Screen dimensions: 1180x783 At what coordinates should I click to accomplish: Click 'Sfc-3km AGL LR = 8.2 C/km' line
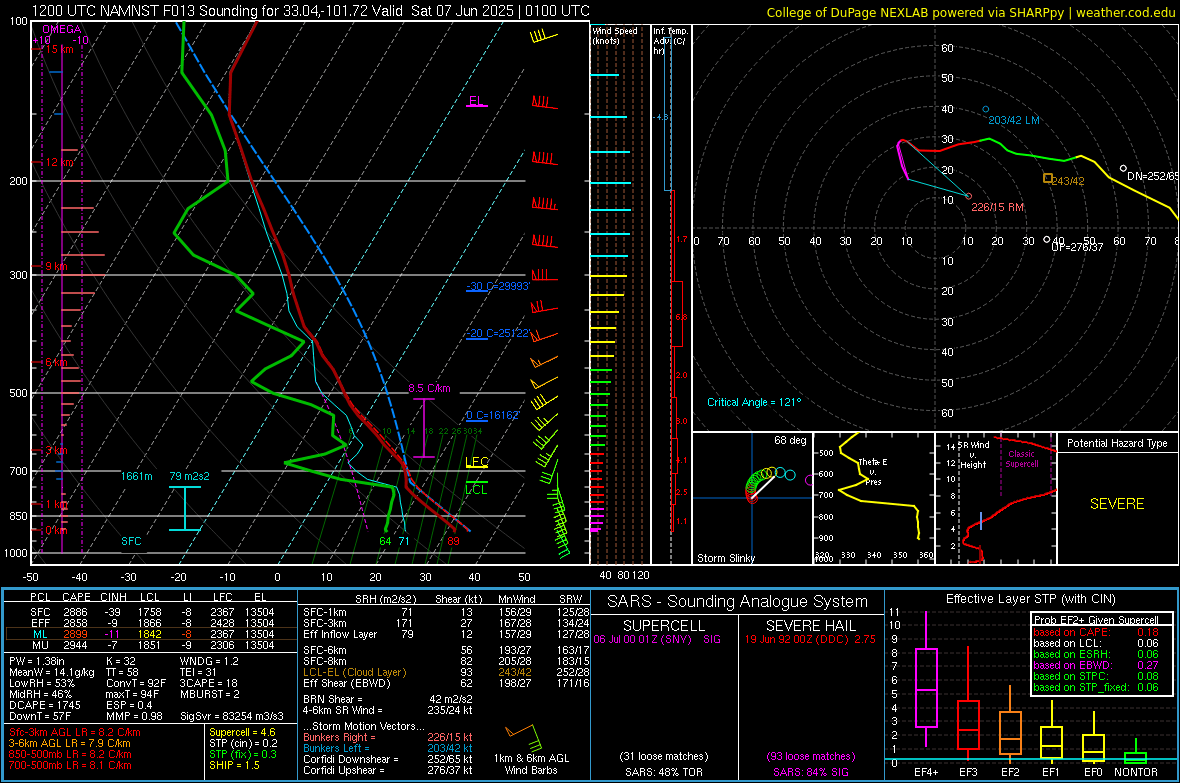75,733
